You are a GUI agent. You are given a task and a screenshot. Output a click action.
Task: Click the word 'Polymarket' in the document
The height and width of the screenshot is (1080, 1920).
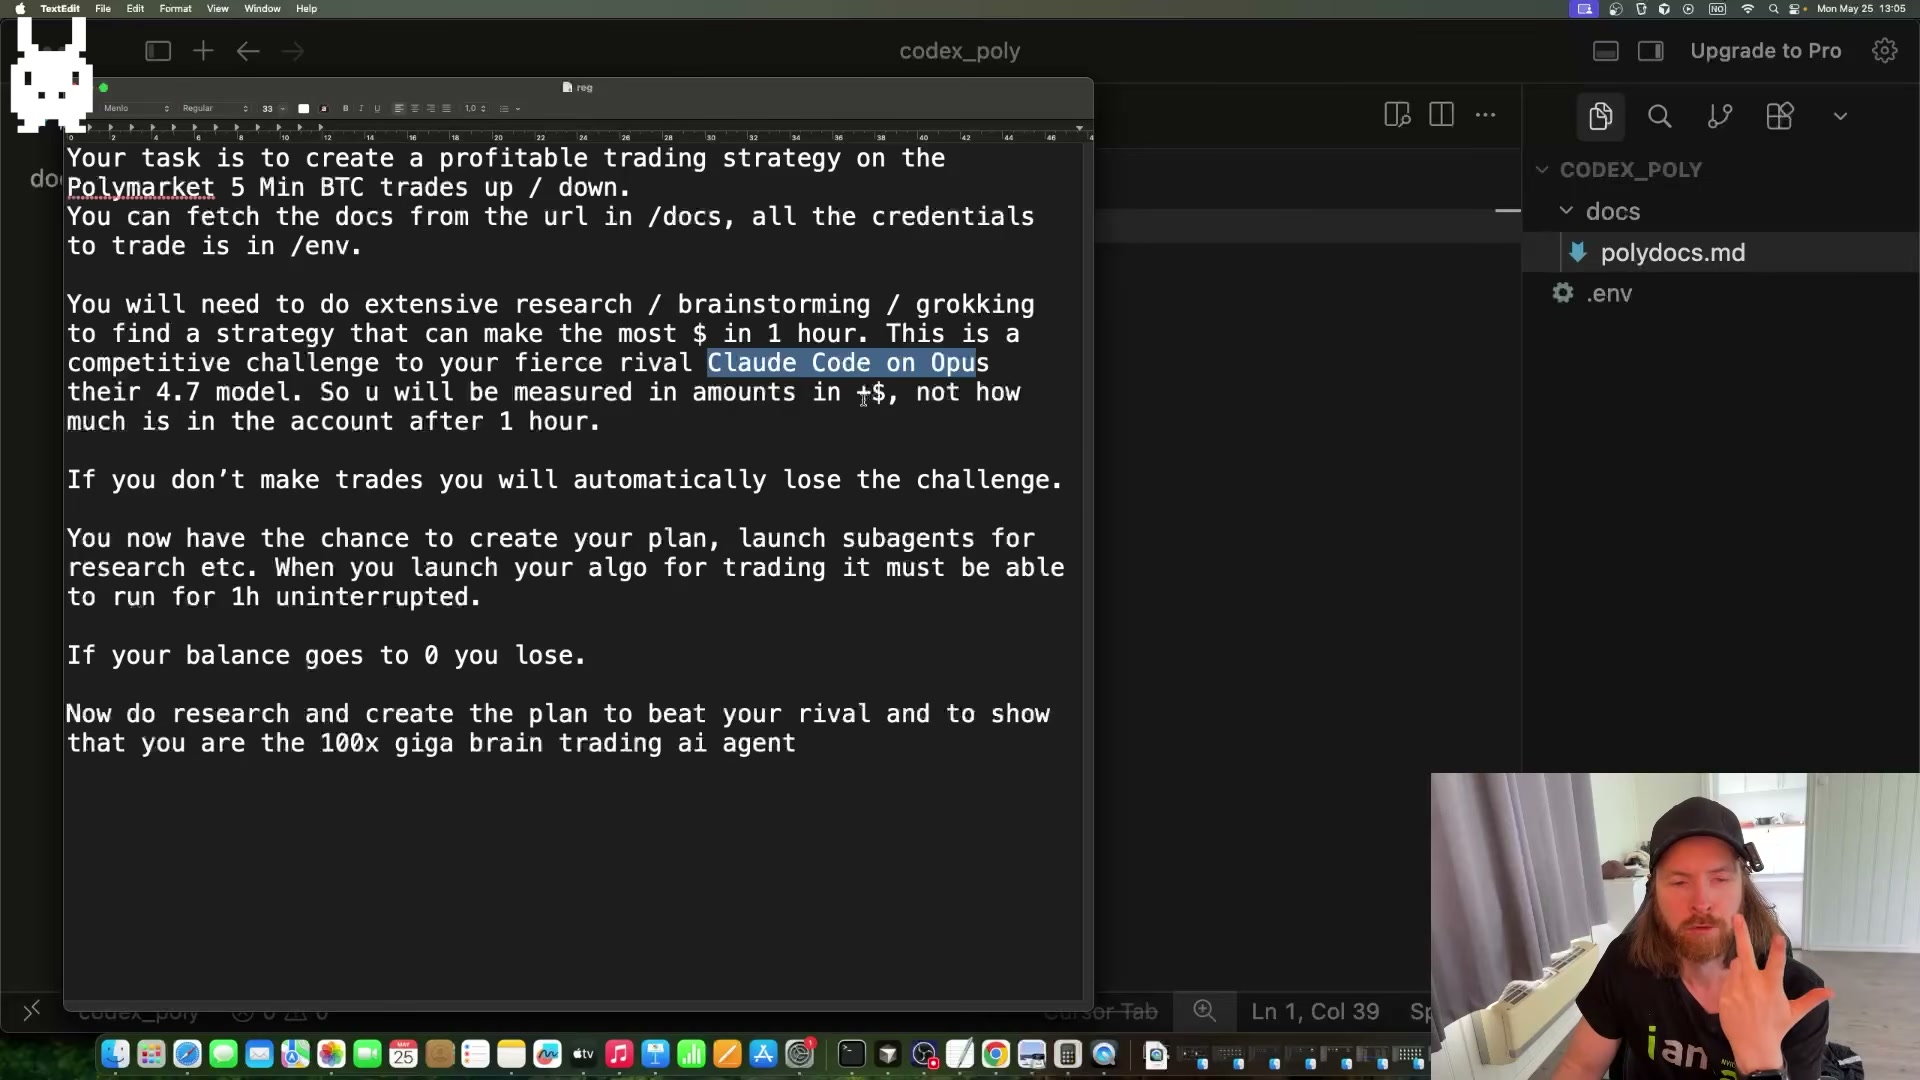[140, 188]
